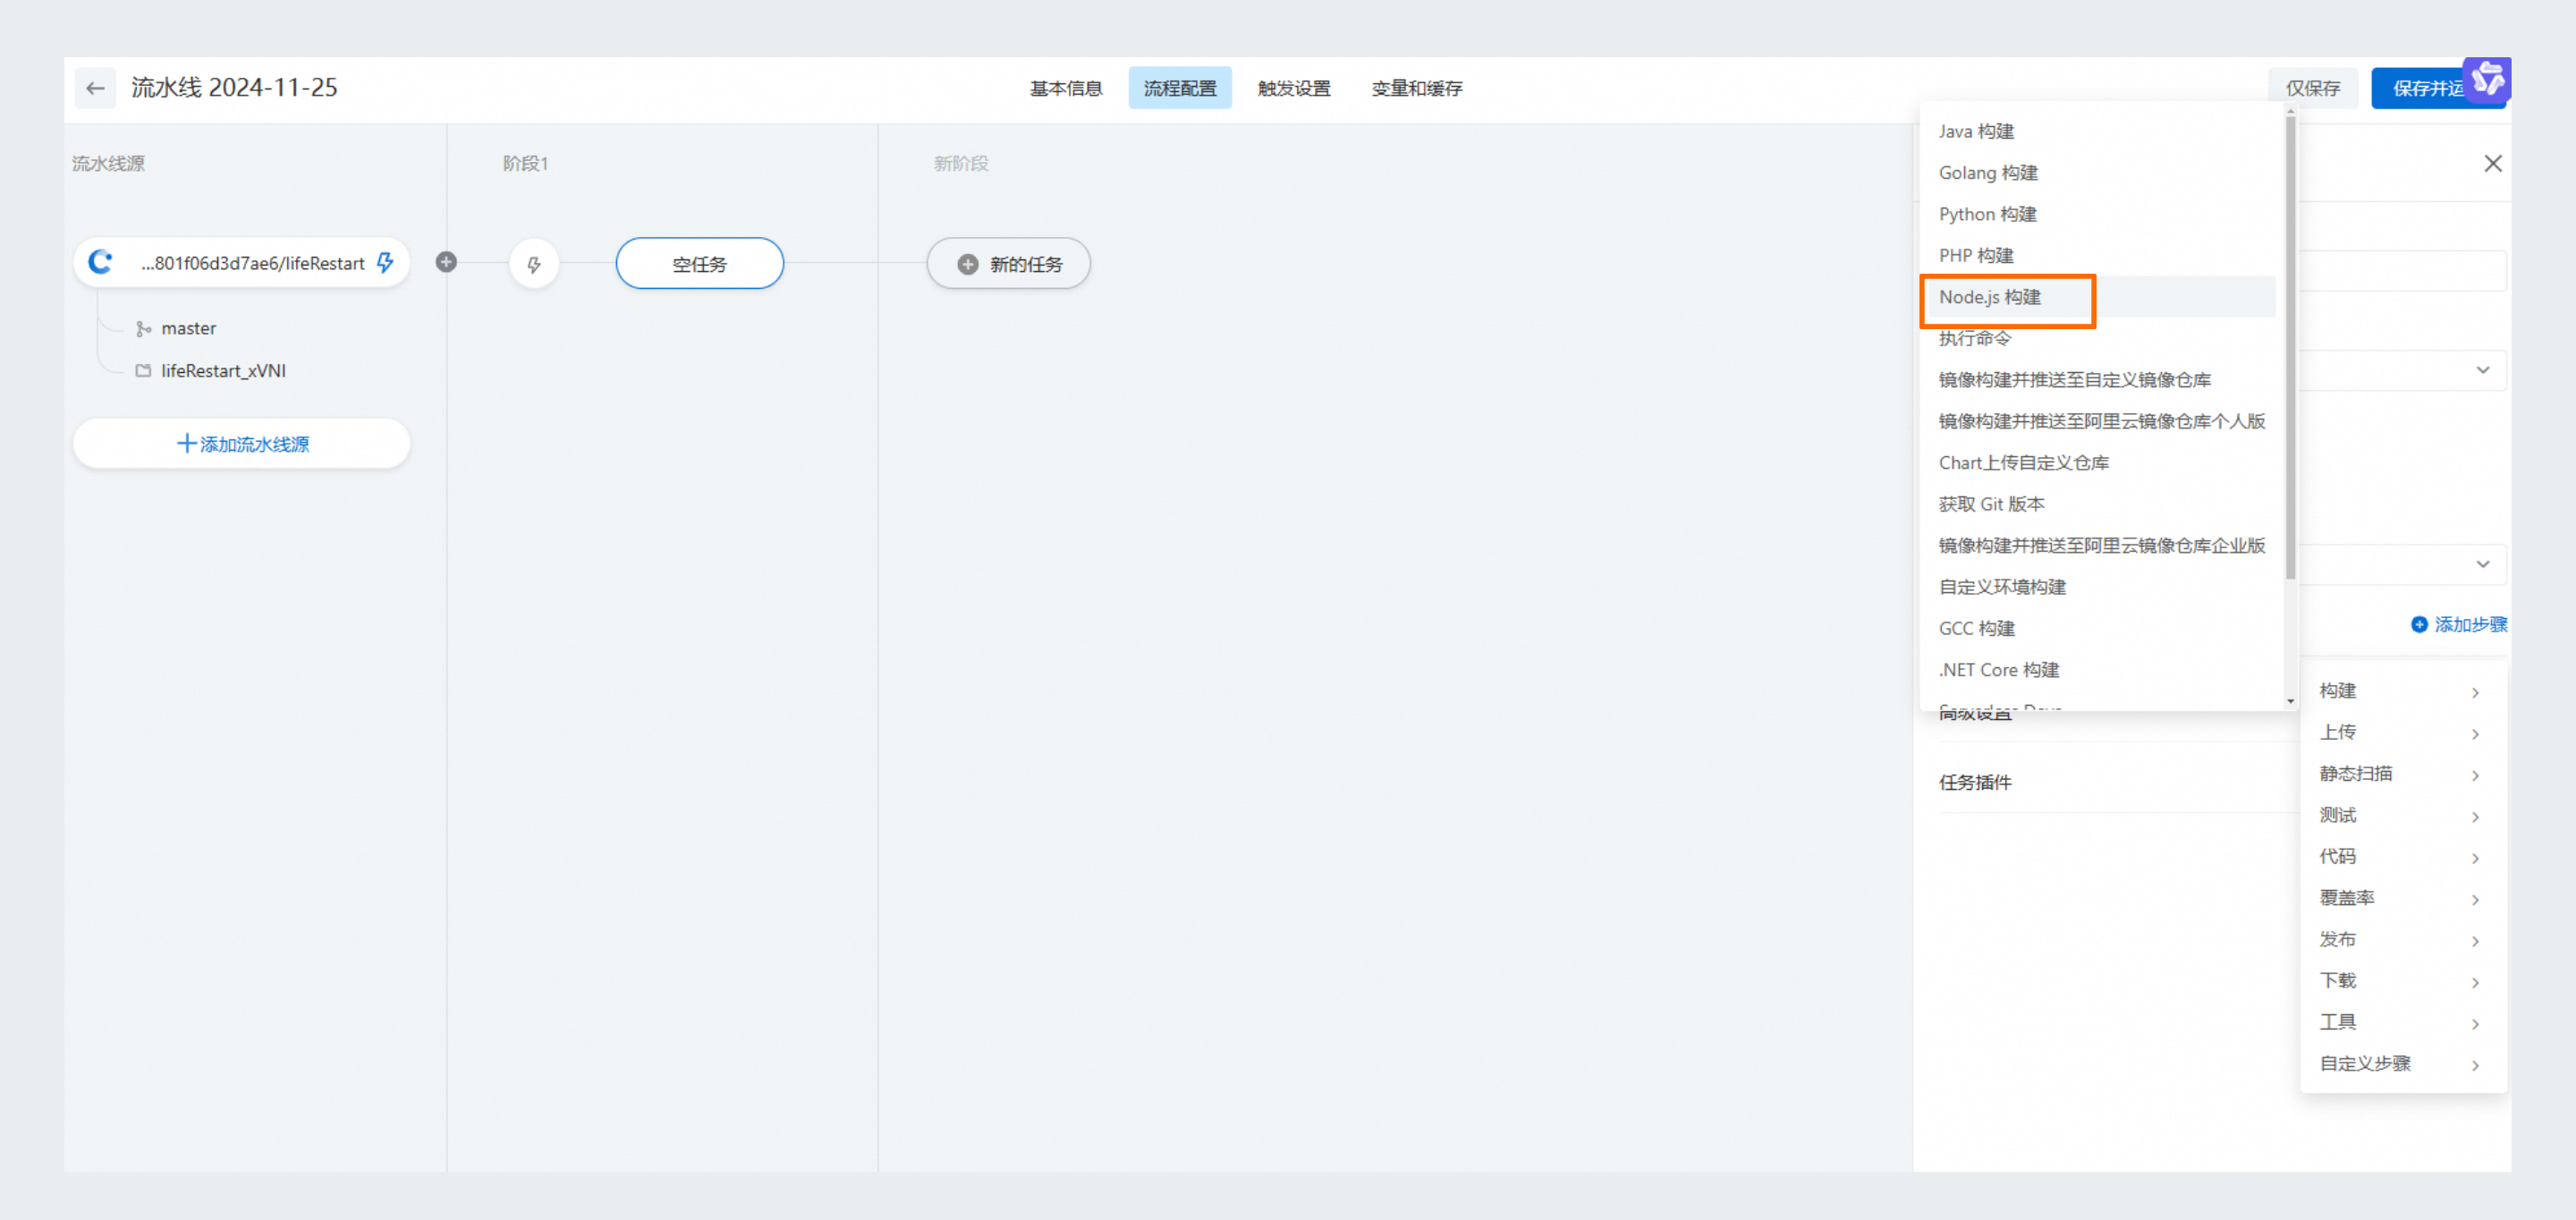Image resolution: width=2576 pixels, height=1220 pixels.
Task: Click the Codeup source logo icon
Action: (100, 262)
